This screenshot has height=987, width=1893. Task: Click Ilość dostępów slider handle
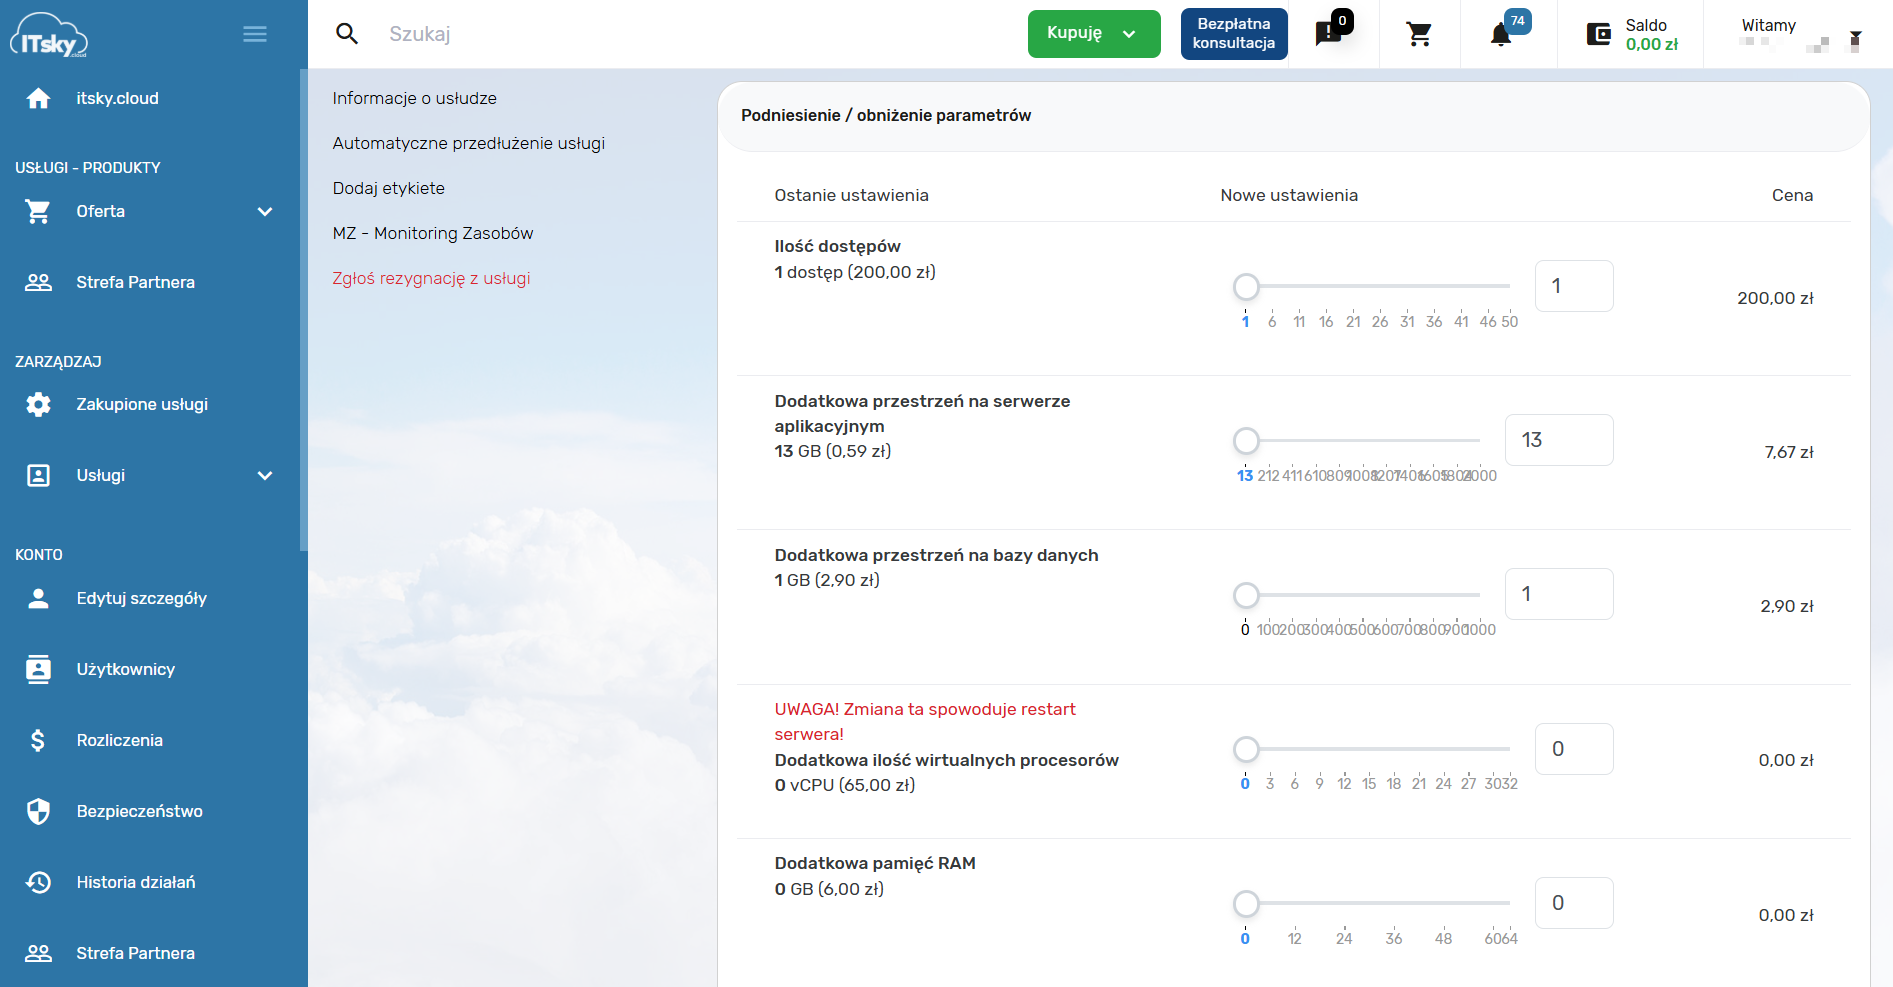point(1246,287)
